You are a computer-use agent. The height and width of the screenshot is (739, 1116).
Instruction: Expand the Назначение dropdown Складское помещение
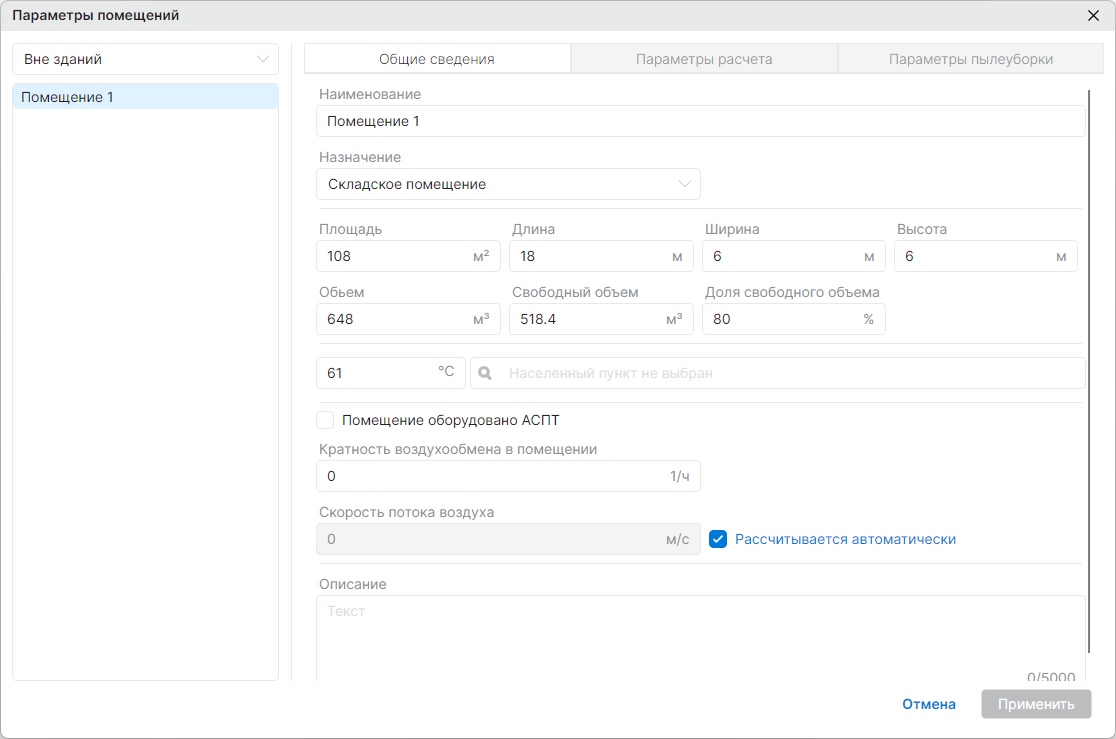[x=508, y=184]
